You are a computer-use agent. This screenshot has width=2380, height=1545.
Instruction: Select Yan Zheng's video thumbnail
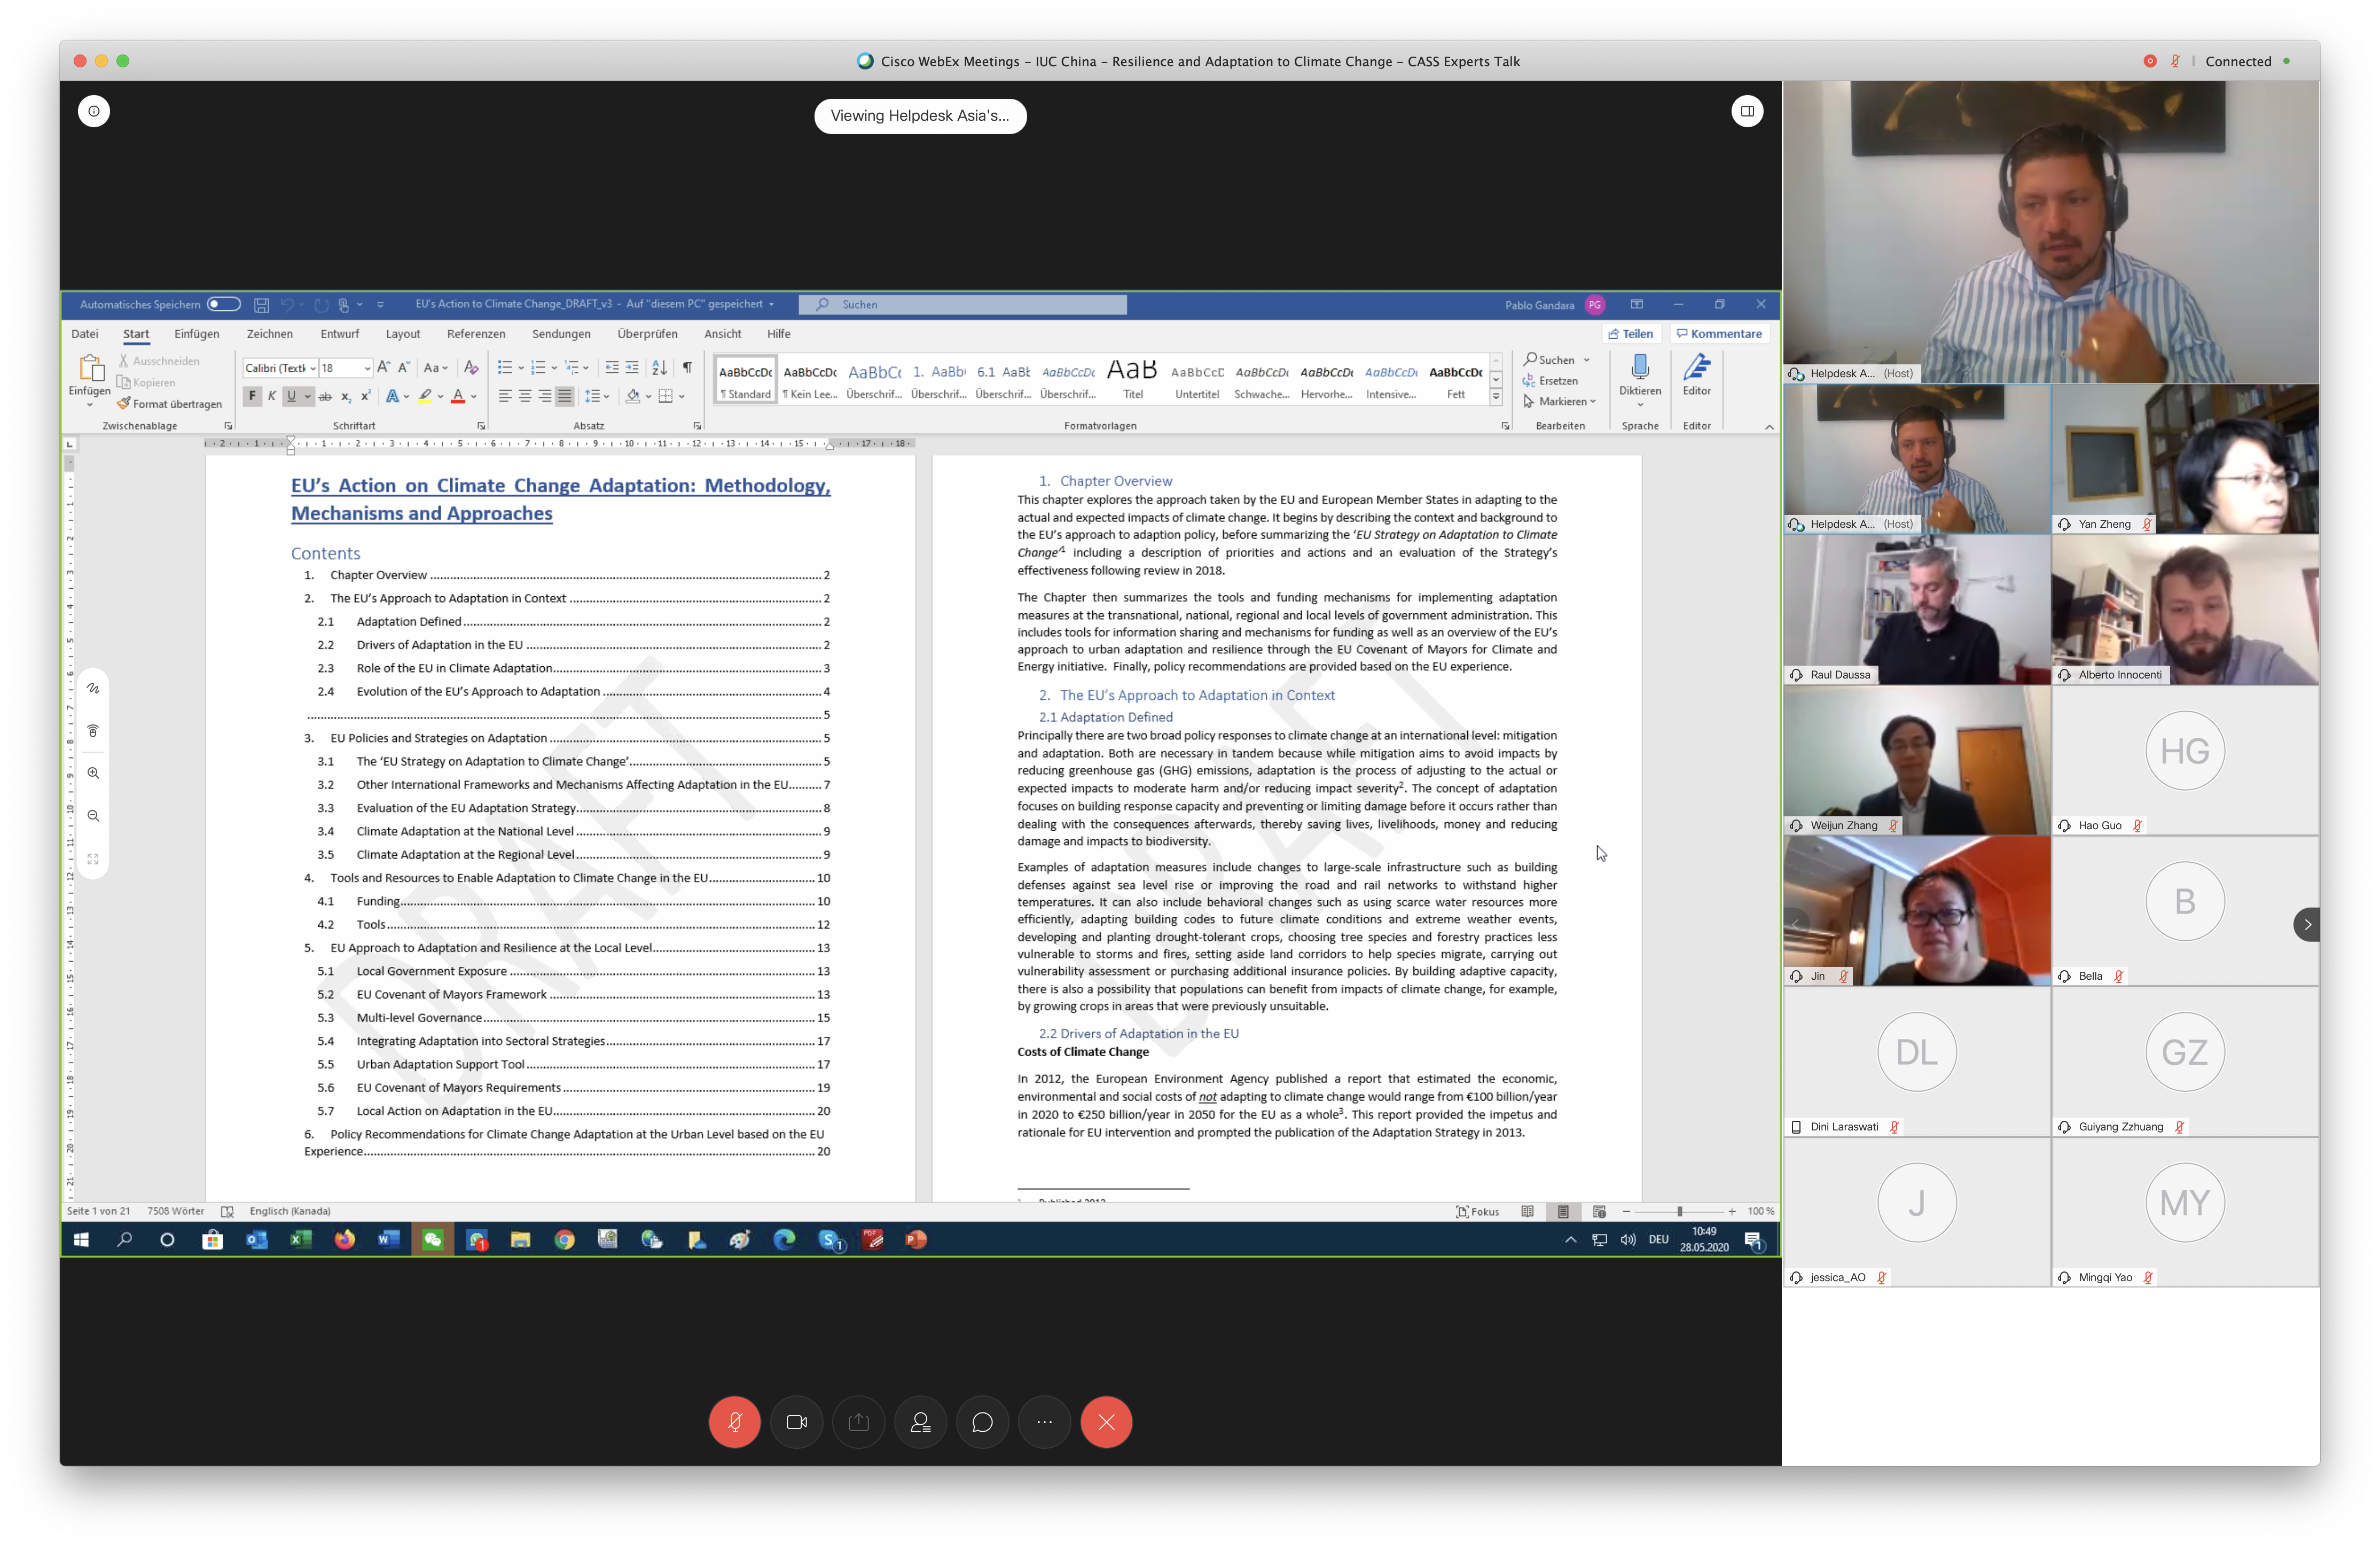[2184, 460]
